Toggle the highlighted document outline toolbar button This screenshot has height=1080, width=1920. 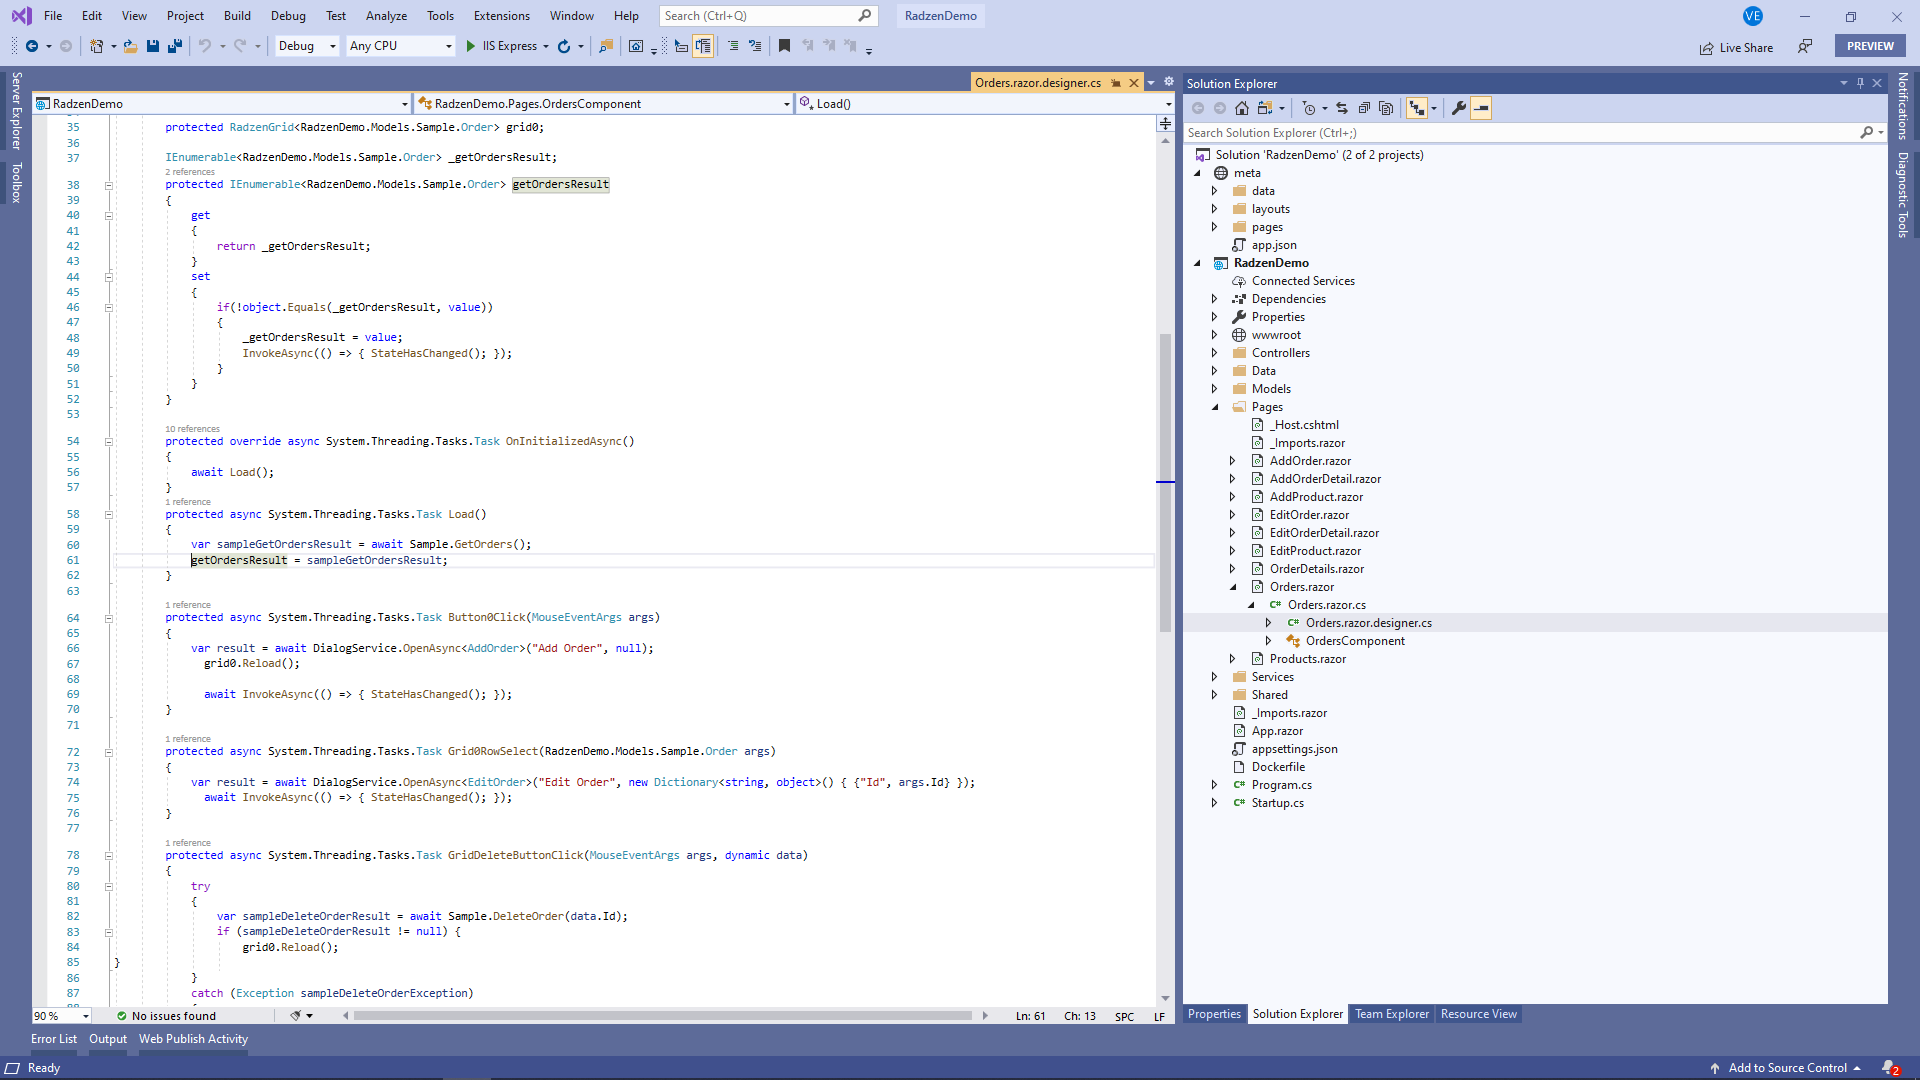point(703,46)
